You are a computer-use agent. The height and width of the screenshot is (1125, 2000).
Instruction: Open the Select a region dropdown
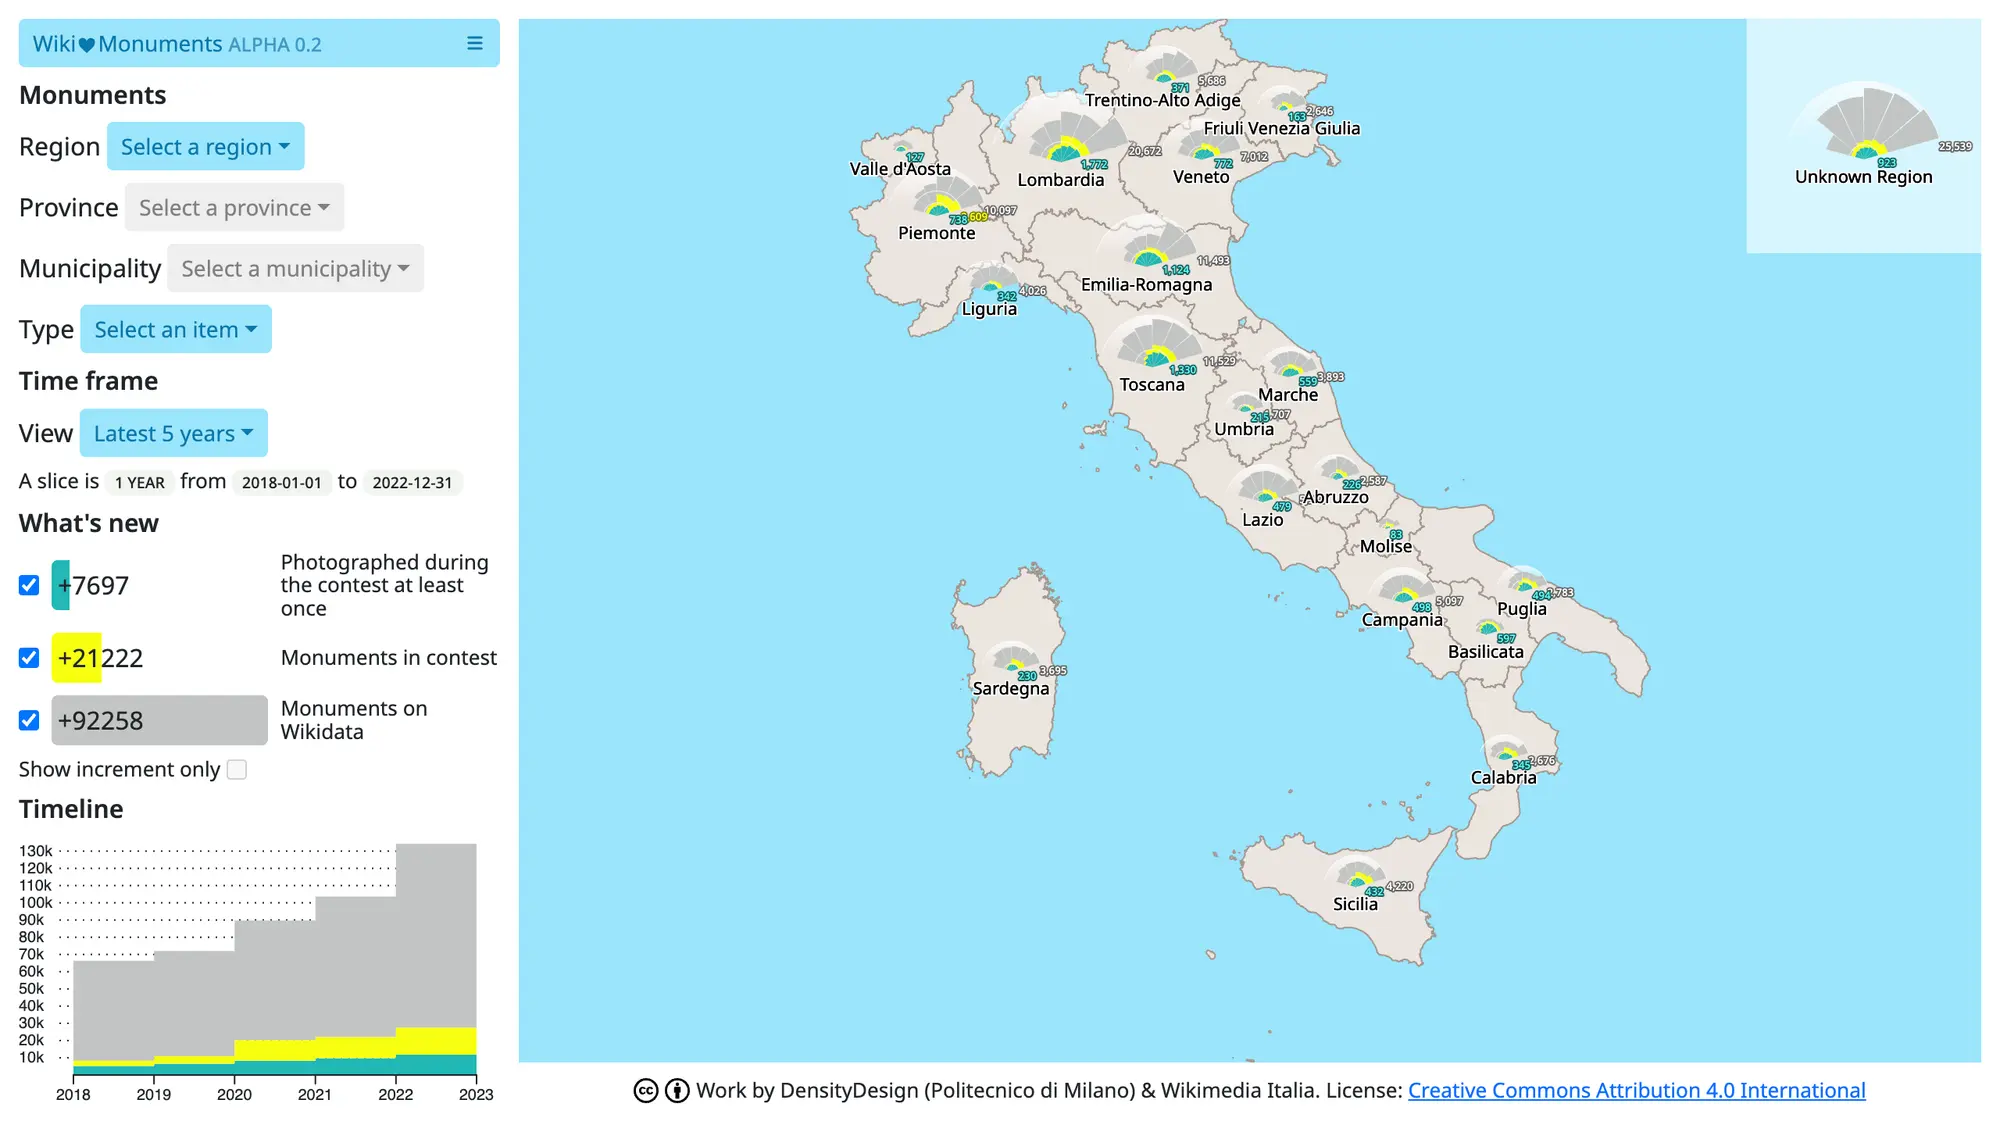pos(205,147)
